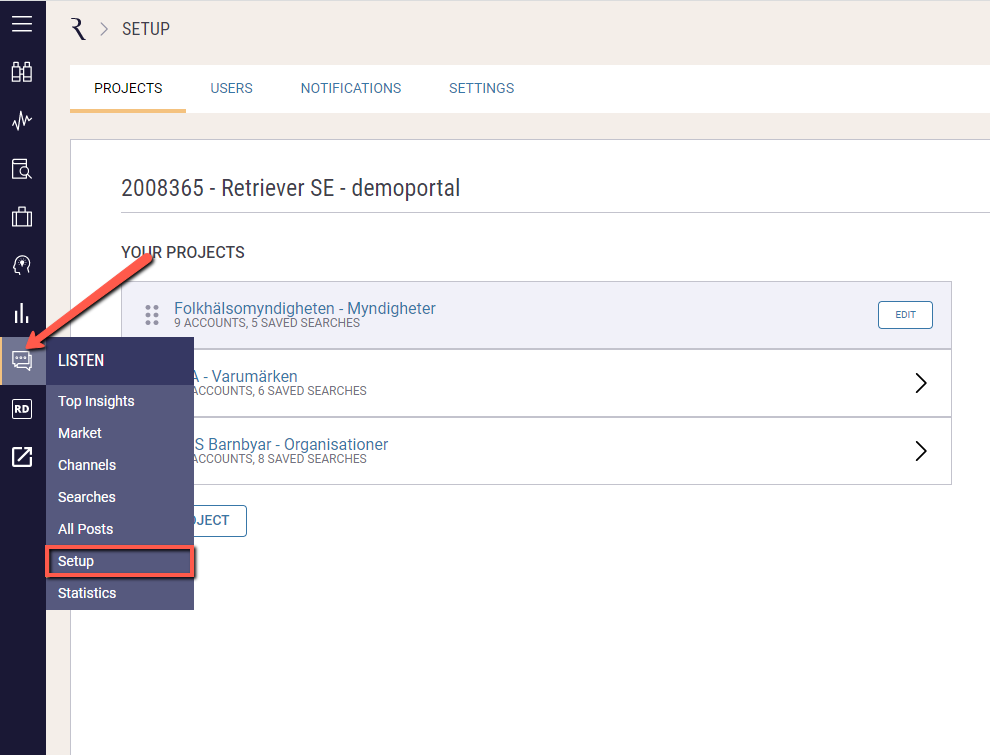This screenshot has height=755, width=990.
Task: Open the Varumärken project link
Action: click(x=246, y=376)
